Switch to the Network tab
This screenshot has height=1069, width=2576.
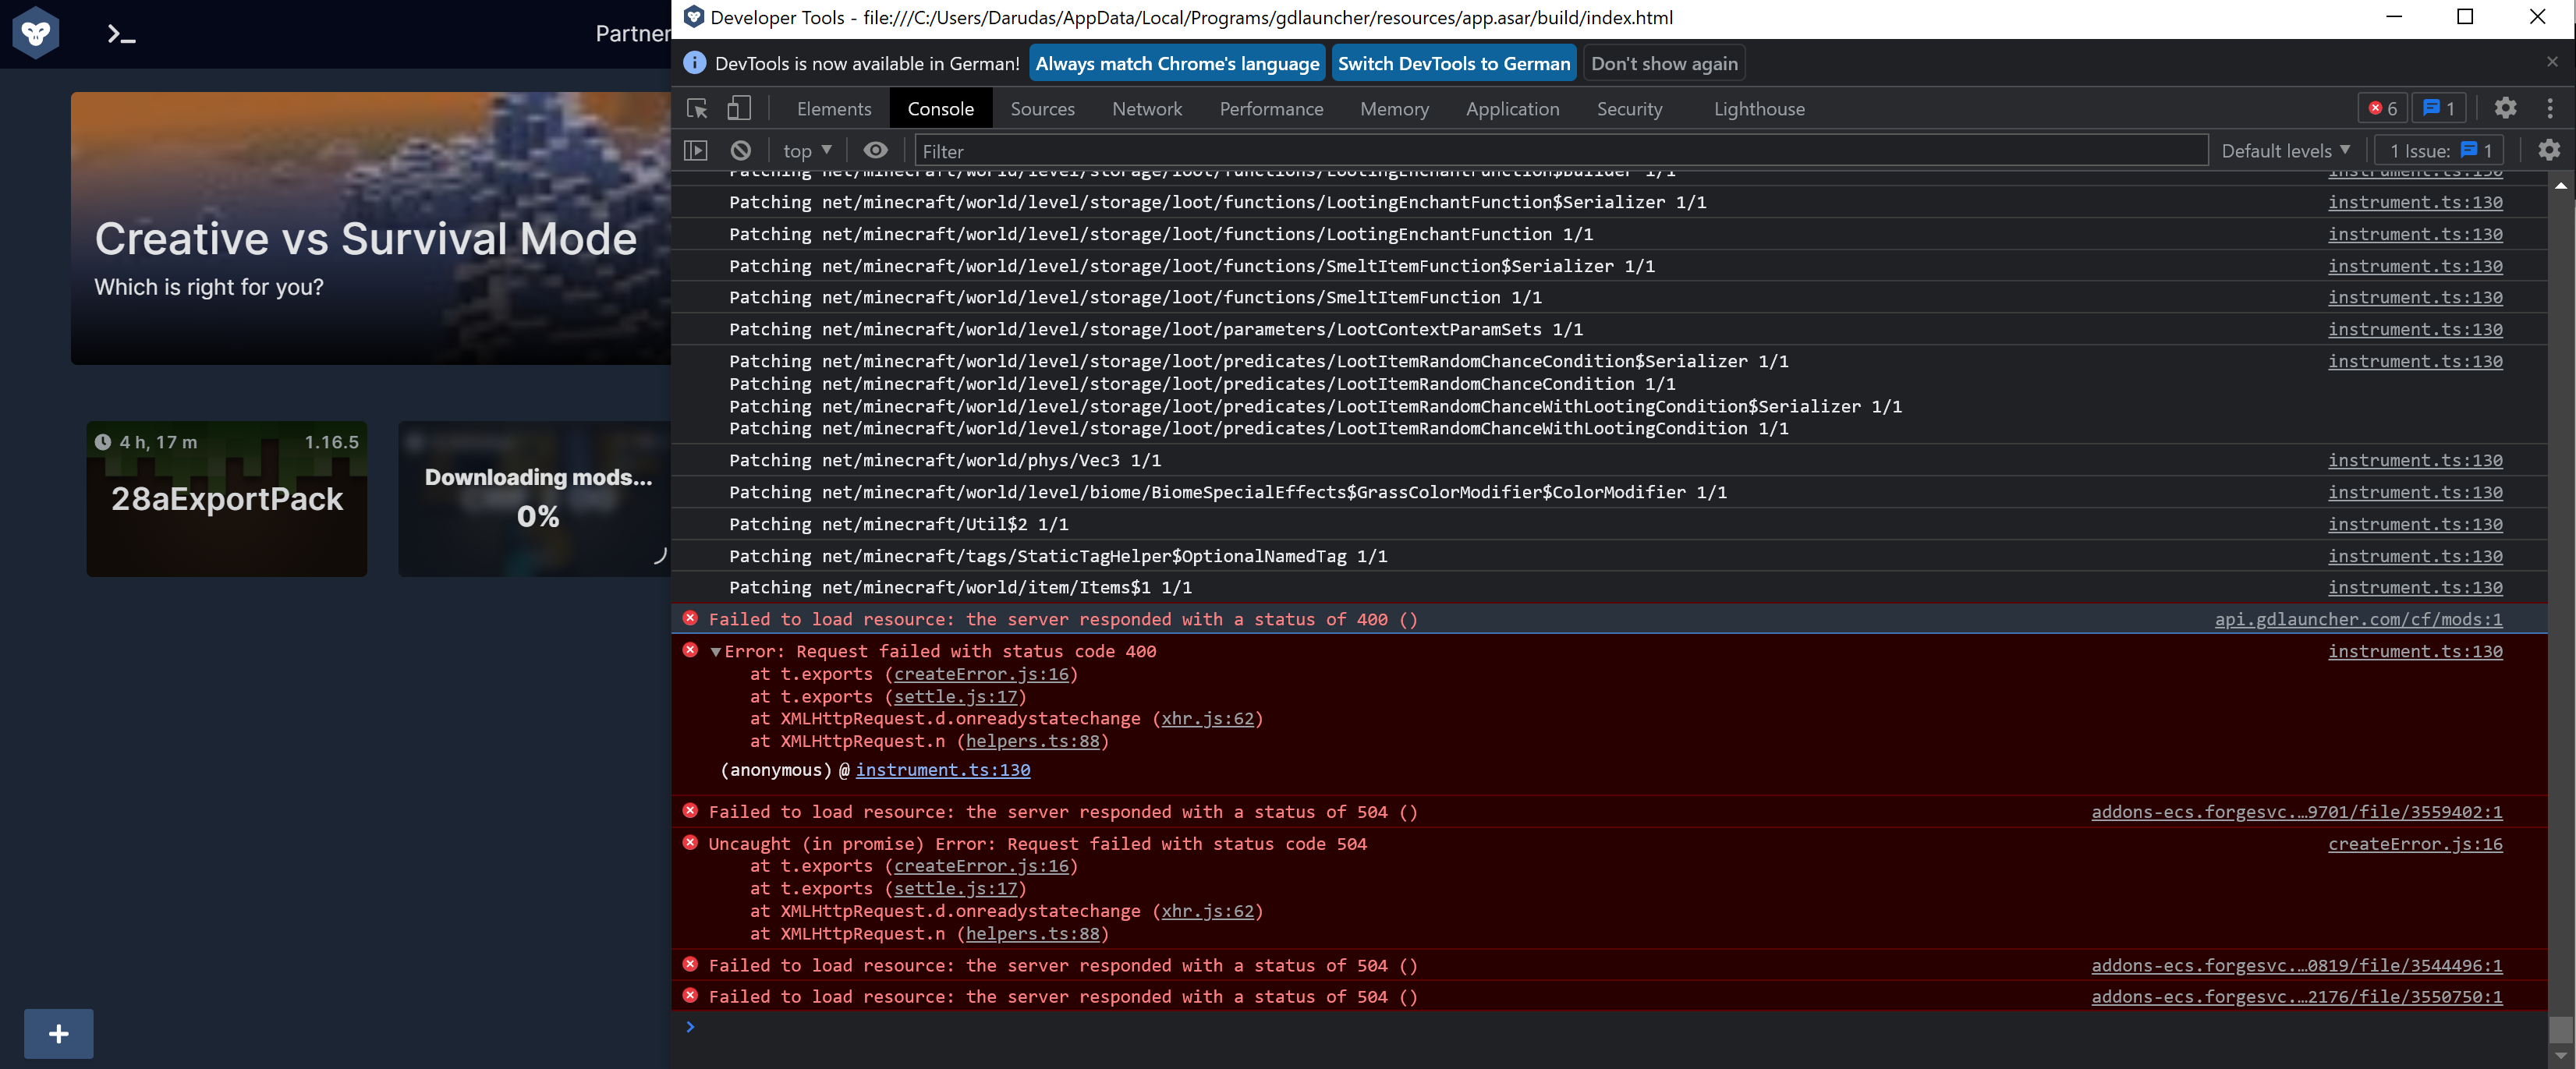click(1147, 108)
